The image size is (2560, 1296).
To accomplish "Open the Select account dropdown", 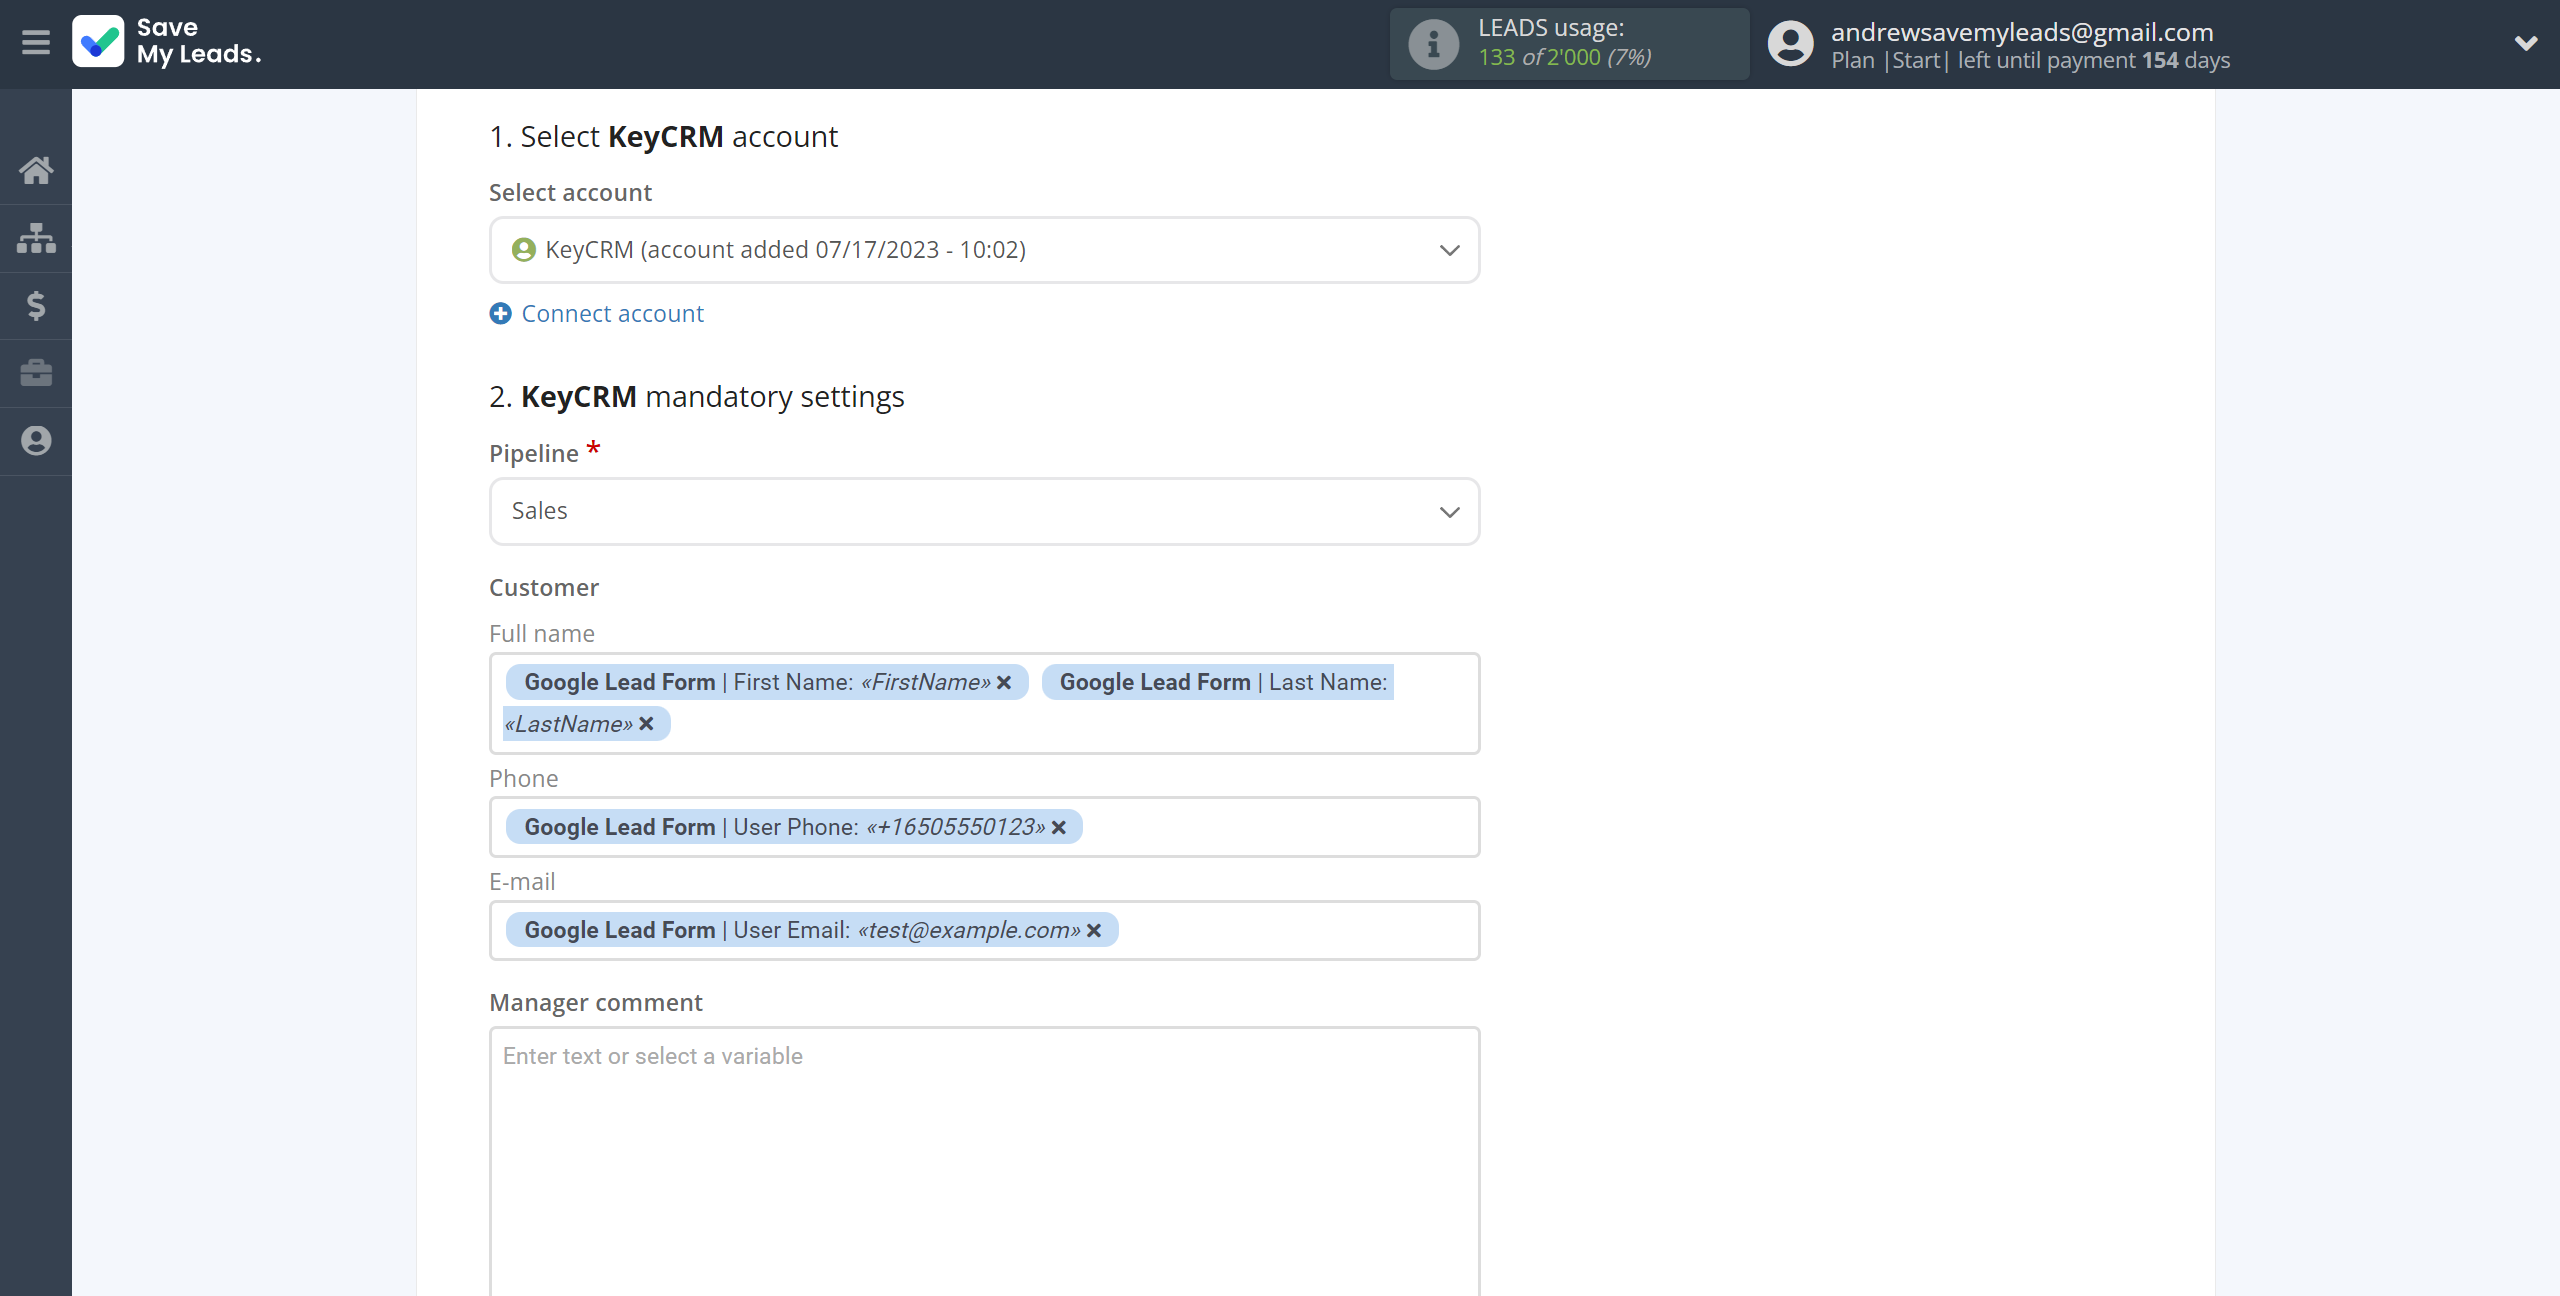I will click(x=984, y=250).
